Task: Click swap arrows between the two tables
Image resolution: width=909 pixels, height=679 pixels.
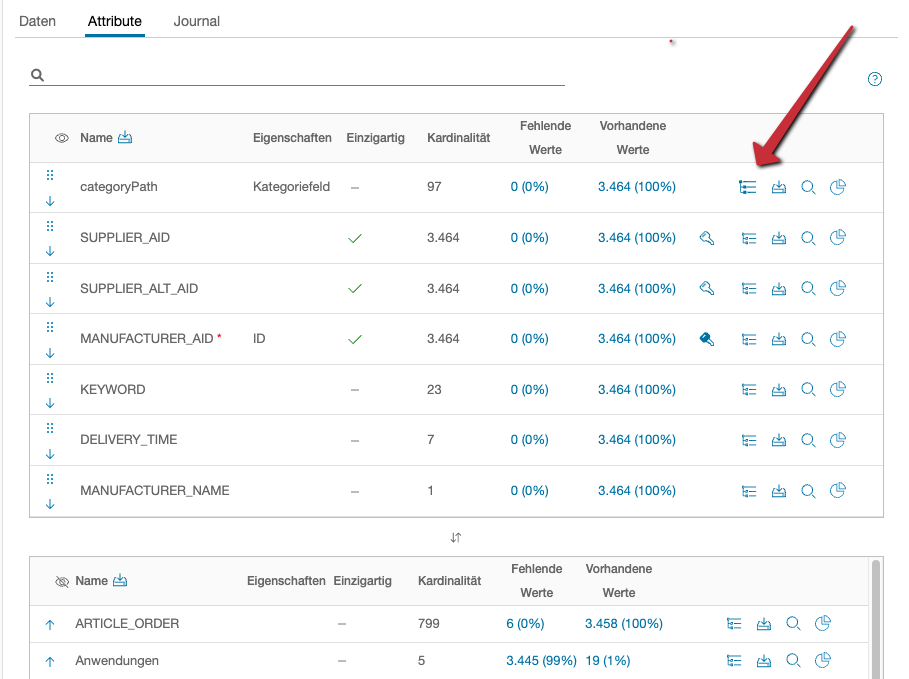Action: pyautogui.click(x=456, y=537)
